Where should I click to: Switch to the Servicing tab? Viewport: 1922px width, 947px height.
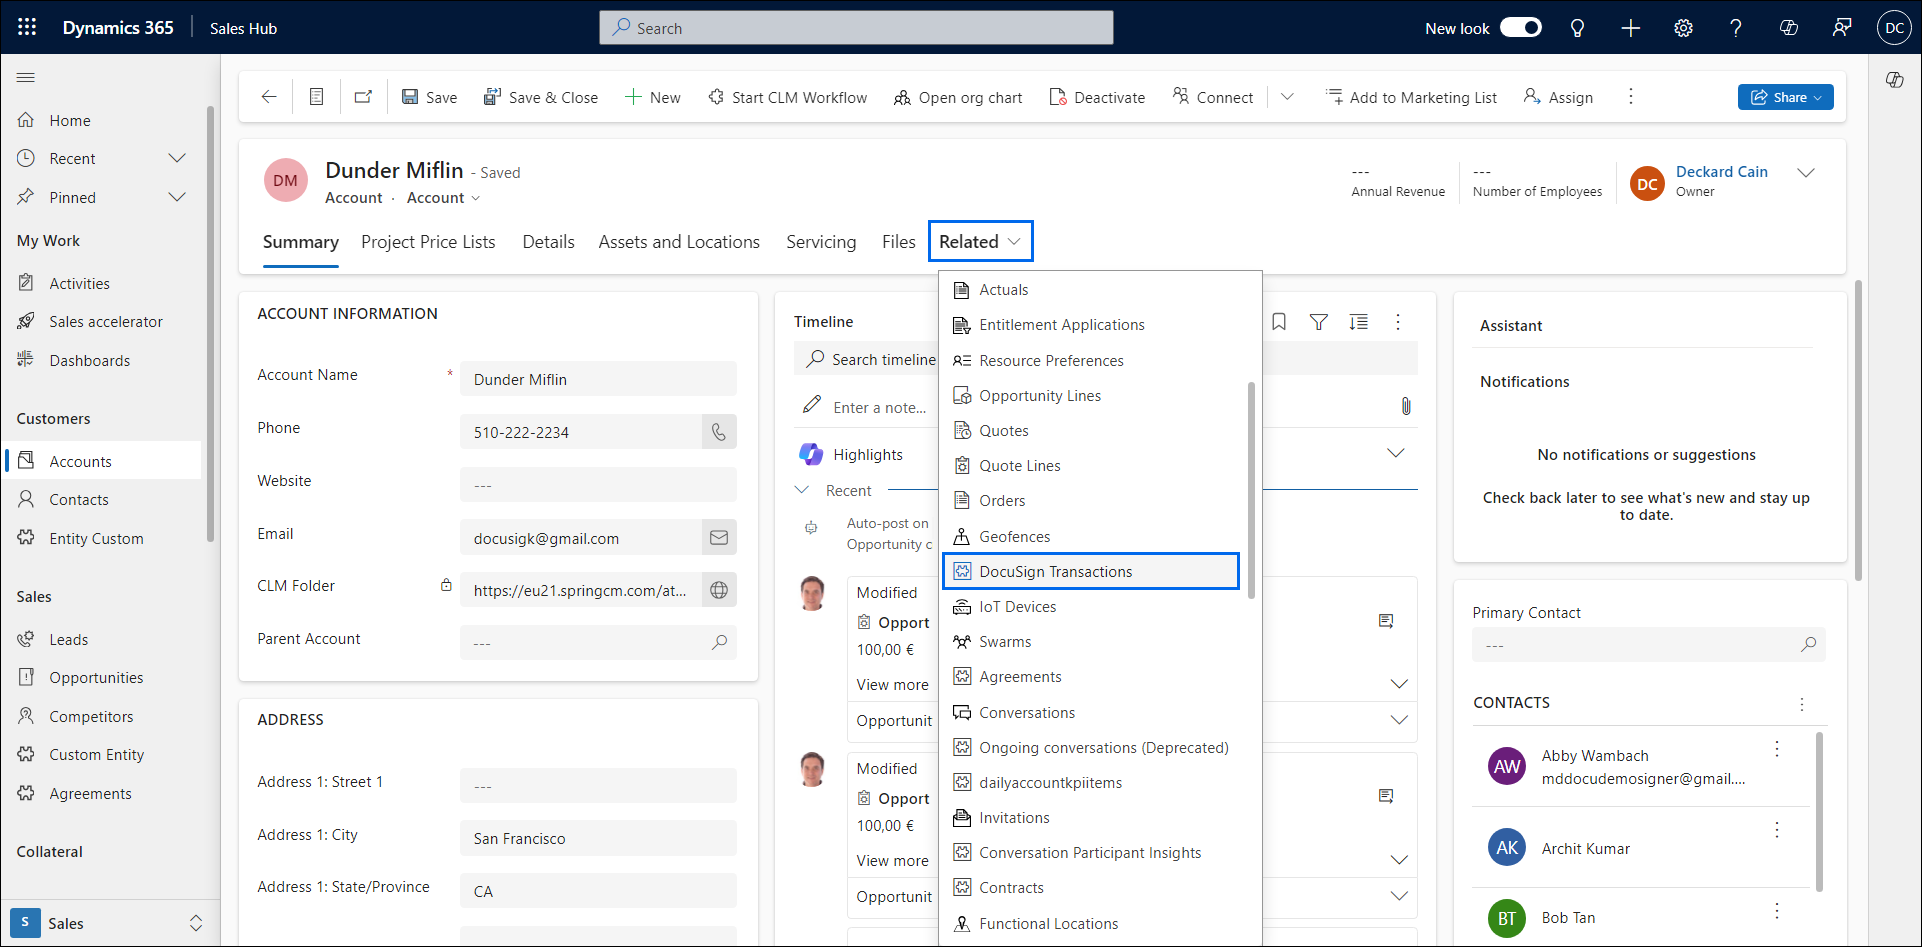tap(820, 241)
